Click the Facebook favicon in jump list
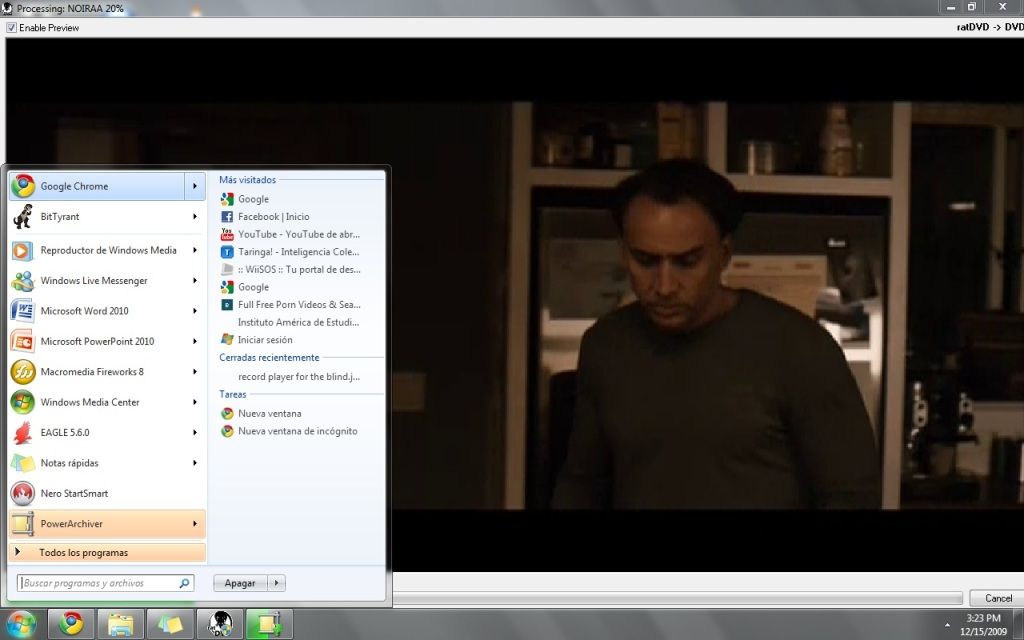The image size is (1024, 640). click(227, 217)
